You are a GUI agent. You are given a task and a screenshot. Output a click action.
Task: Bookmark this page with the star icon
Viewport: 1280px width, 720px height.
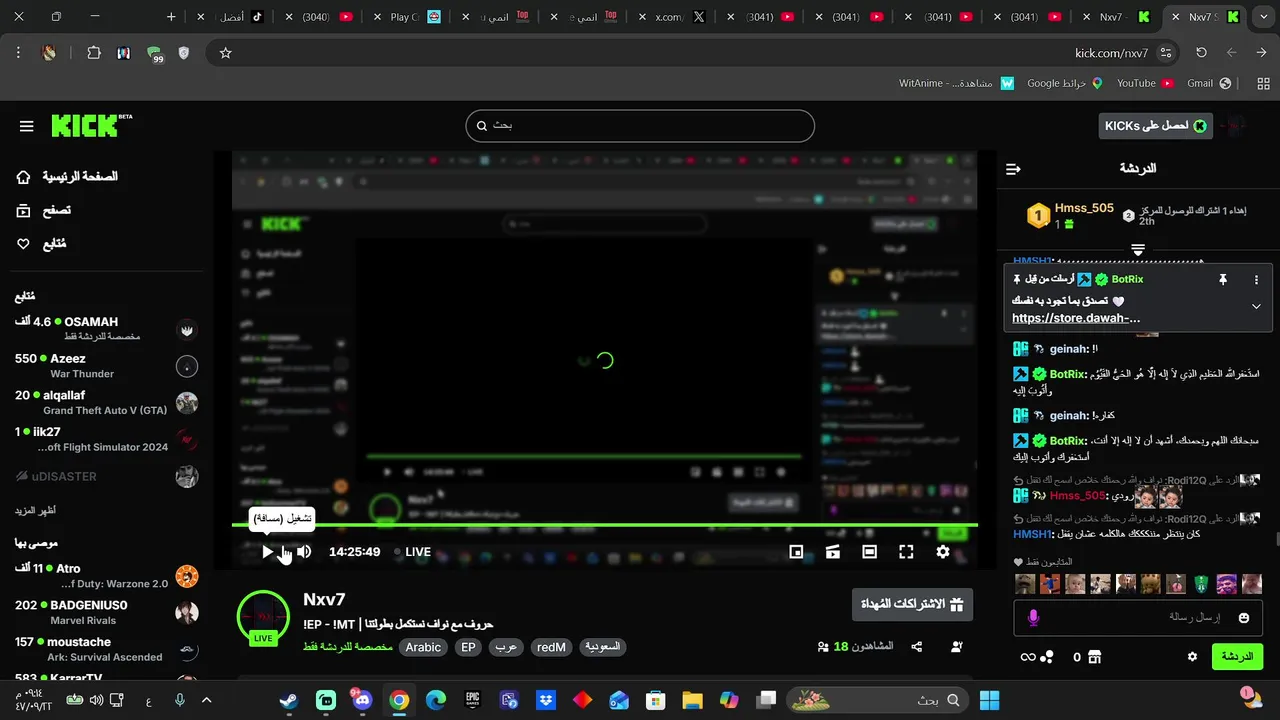click(226, 53)
